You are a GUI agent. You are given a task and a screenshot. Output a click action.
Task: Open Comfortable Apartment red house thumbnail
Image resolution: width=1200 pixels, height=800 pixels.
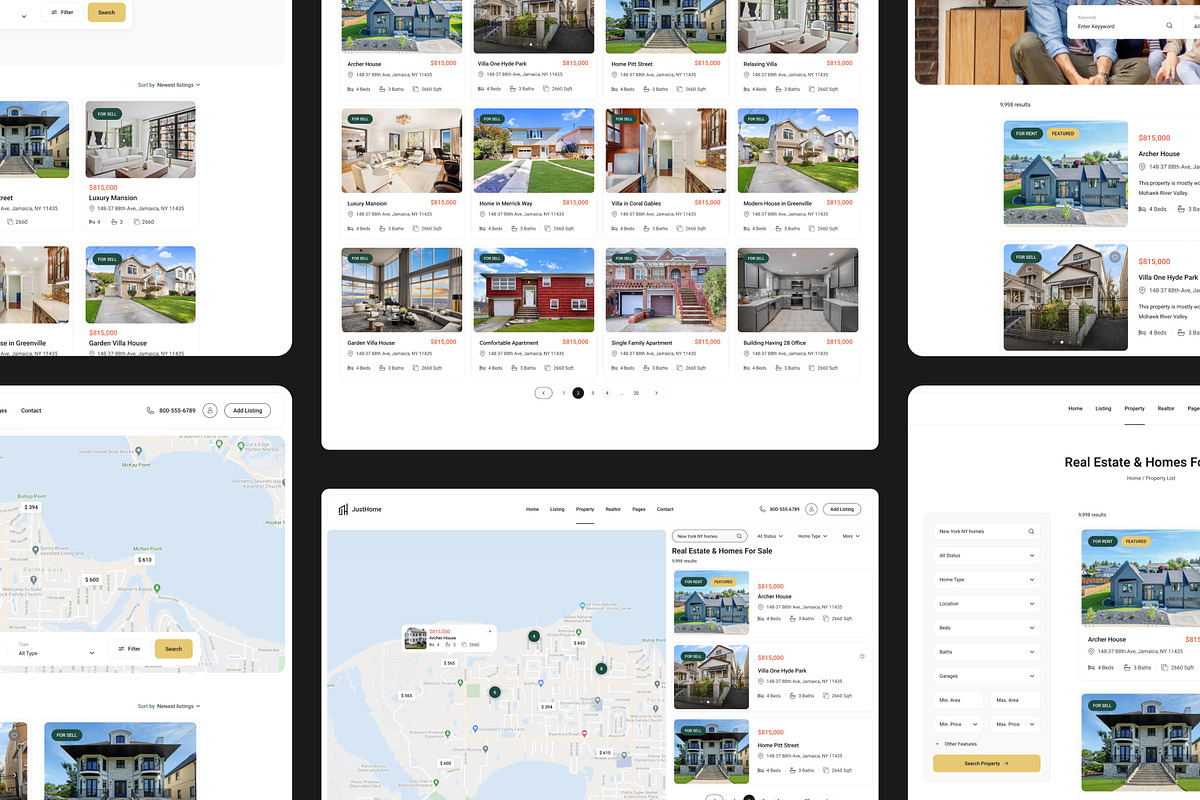pyautogui.click(x=534, y=290)
